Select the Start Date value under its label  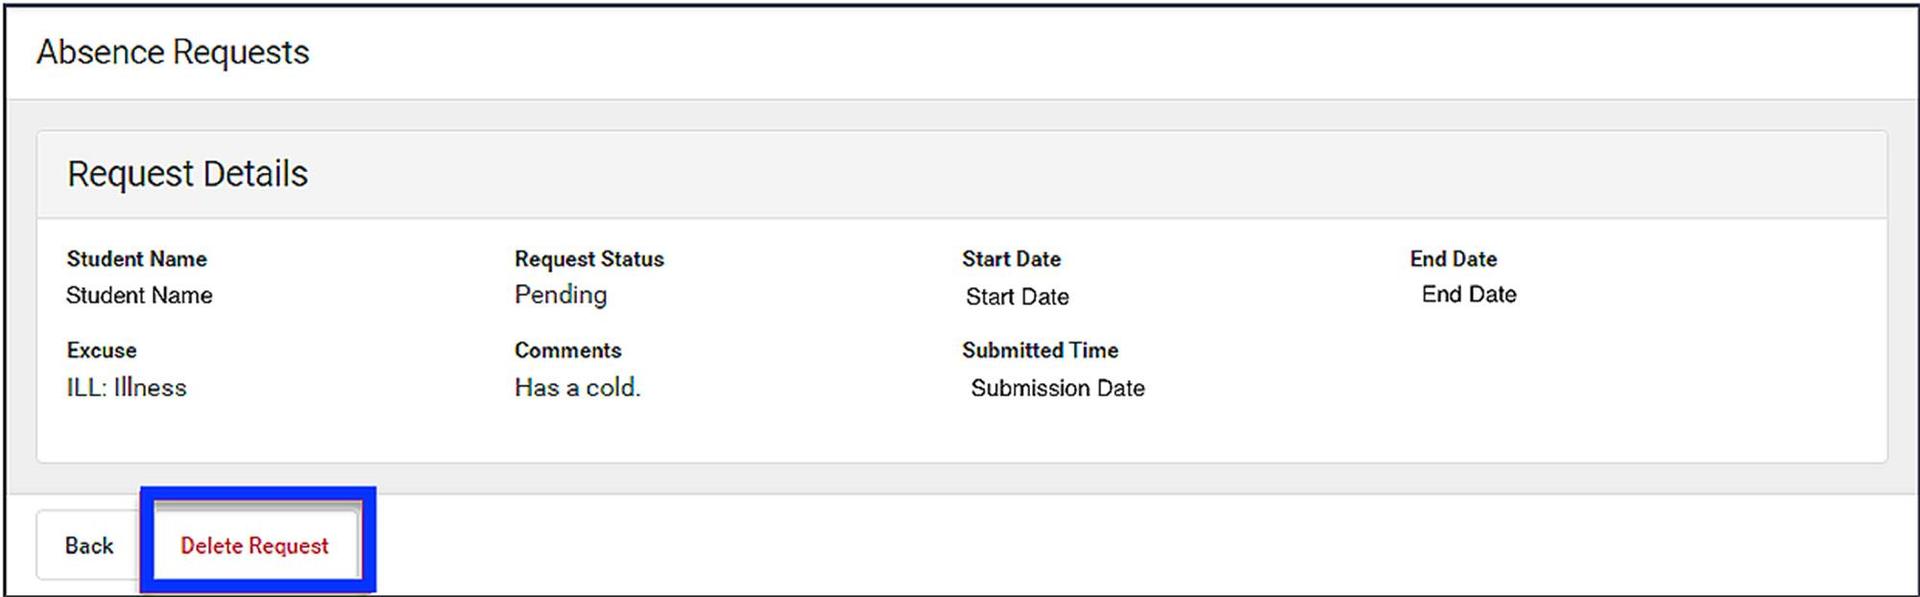1017,297
